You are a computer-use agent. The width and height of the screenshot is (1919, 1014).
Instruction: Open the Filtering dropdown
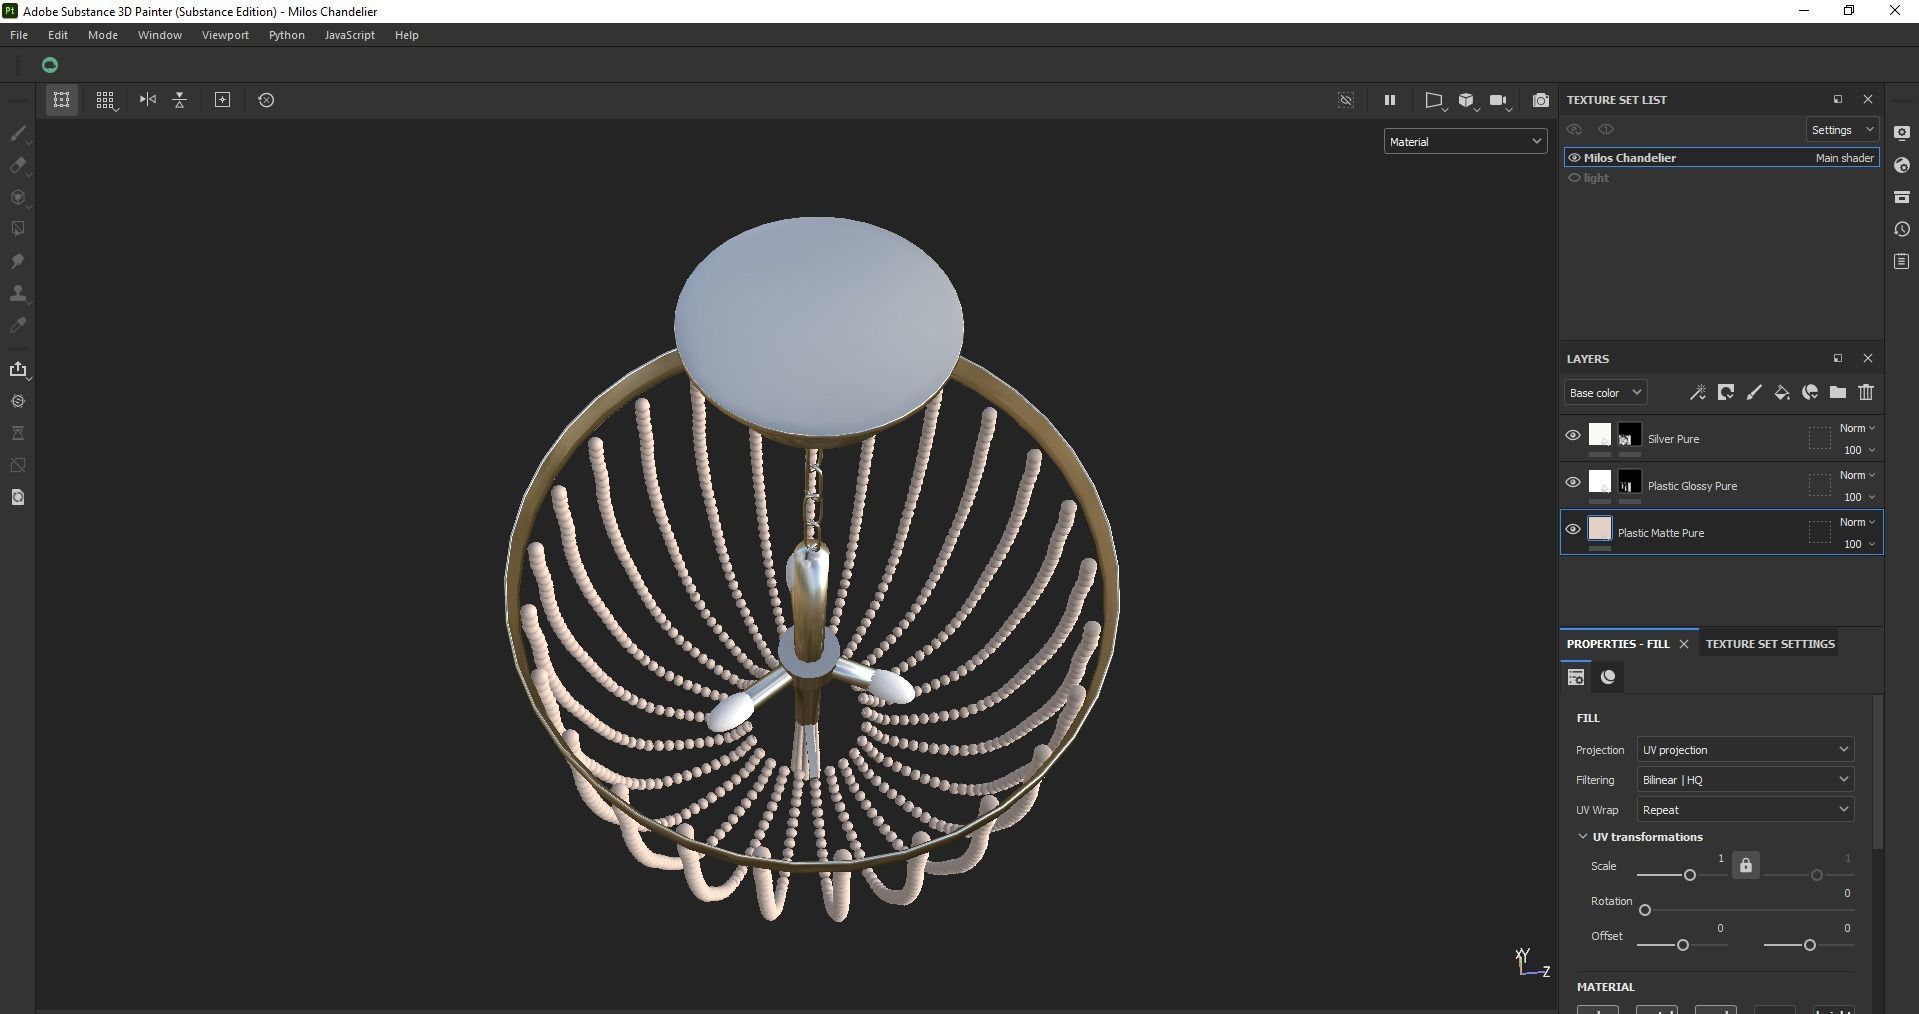[x=1745, y=780]
